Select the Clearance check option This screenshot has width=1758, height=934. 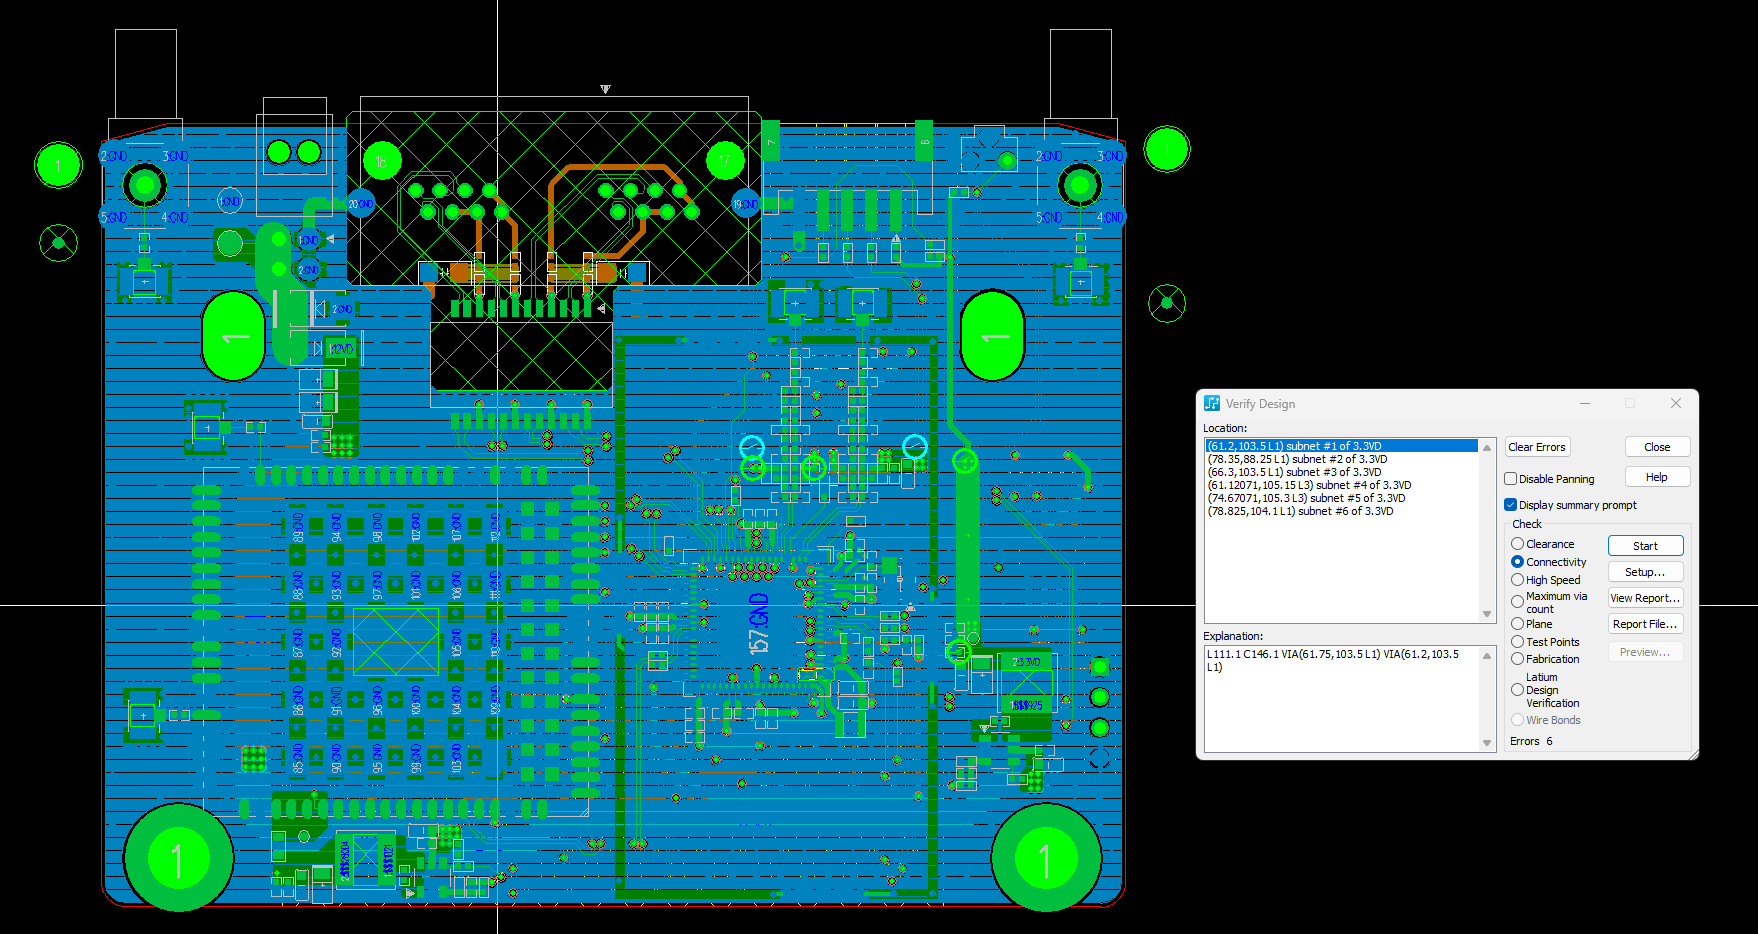1518,544
